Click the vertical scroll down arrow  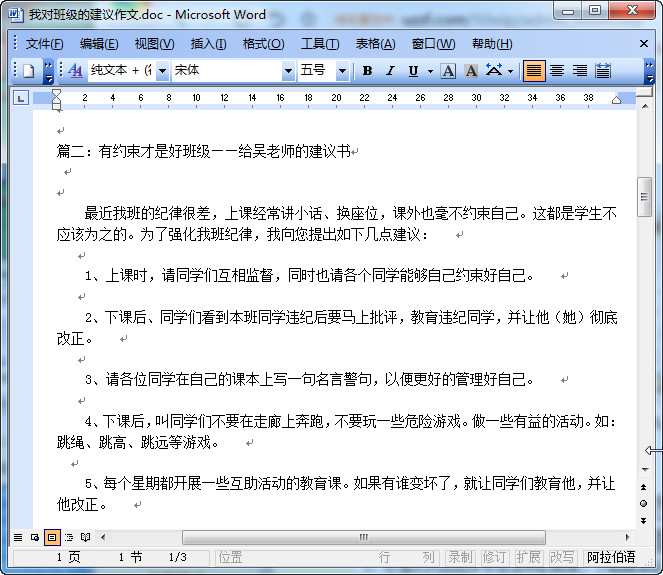coord(645,470)
